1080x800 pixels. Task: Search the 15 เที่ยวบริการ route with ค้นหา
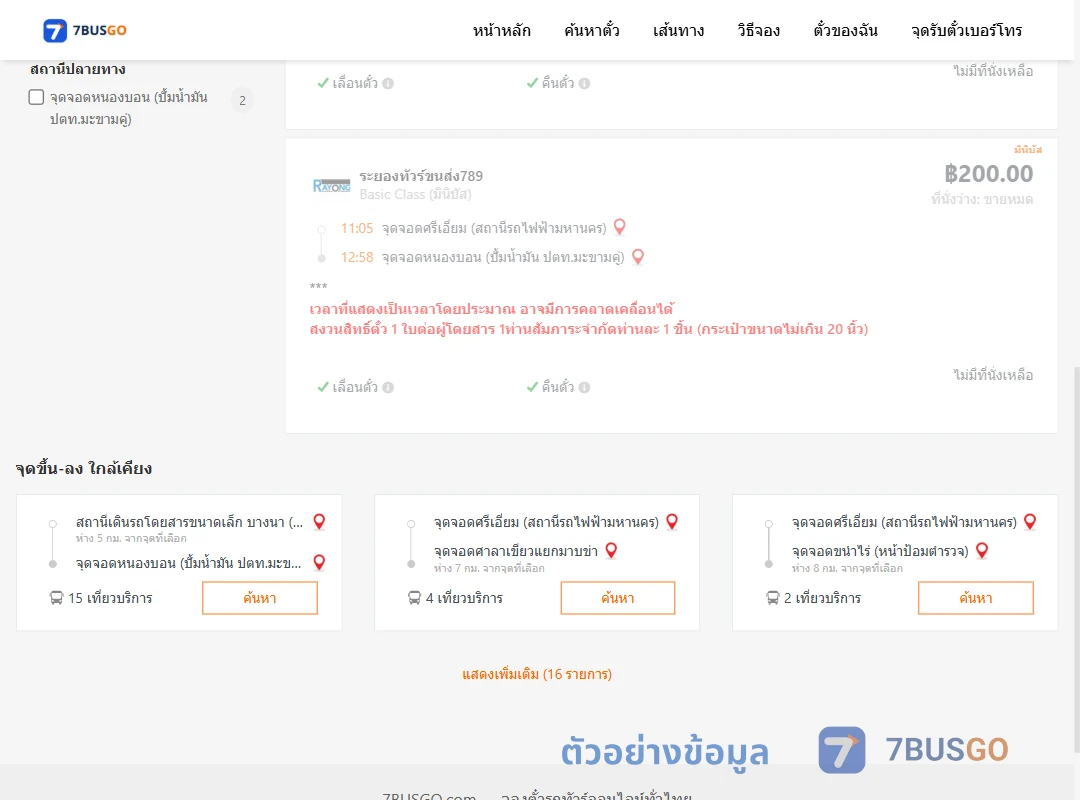[260, 598]
